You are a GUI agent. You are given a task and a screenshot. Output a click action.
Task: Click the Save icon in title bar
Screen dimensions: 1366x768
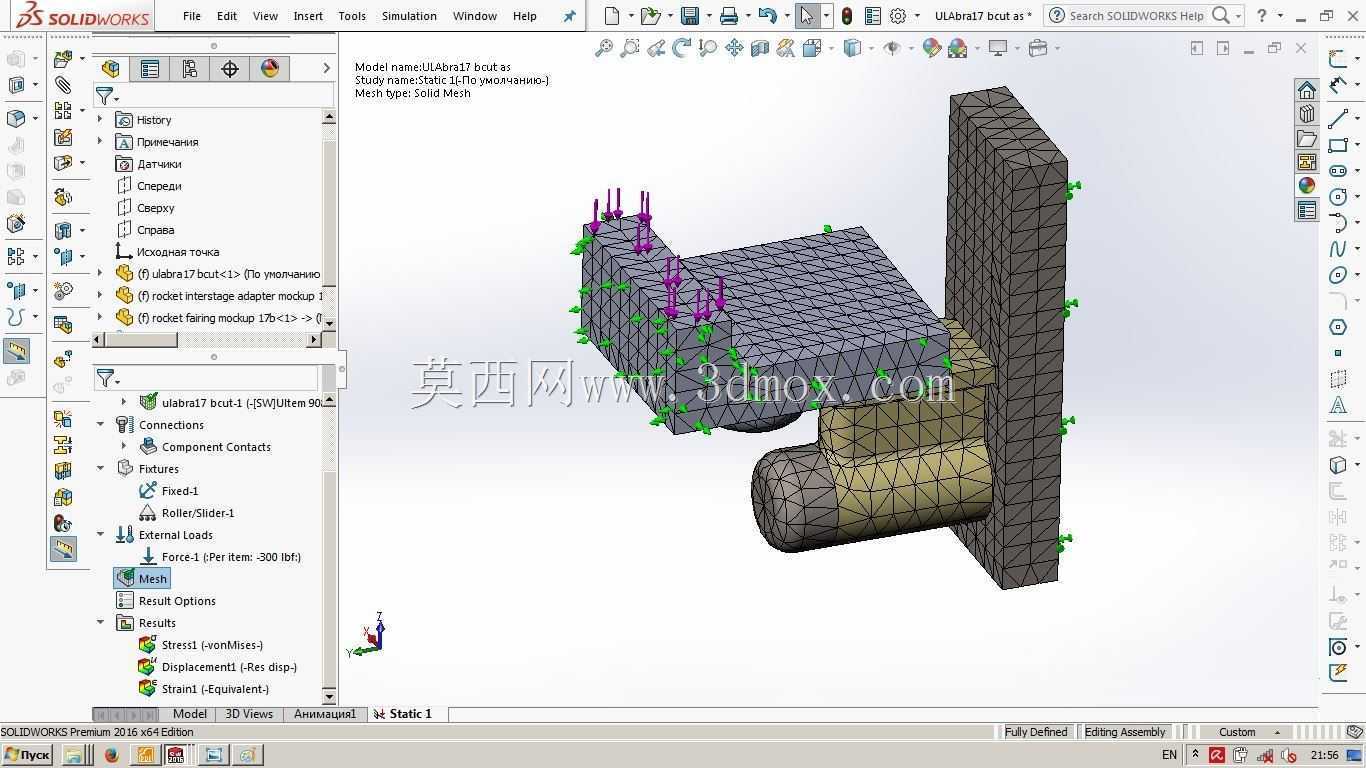tap(690, 16)
